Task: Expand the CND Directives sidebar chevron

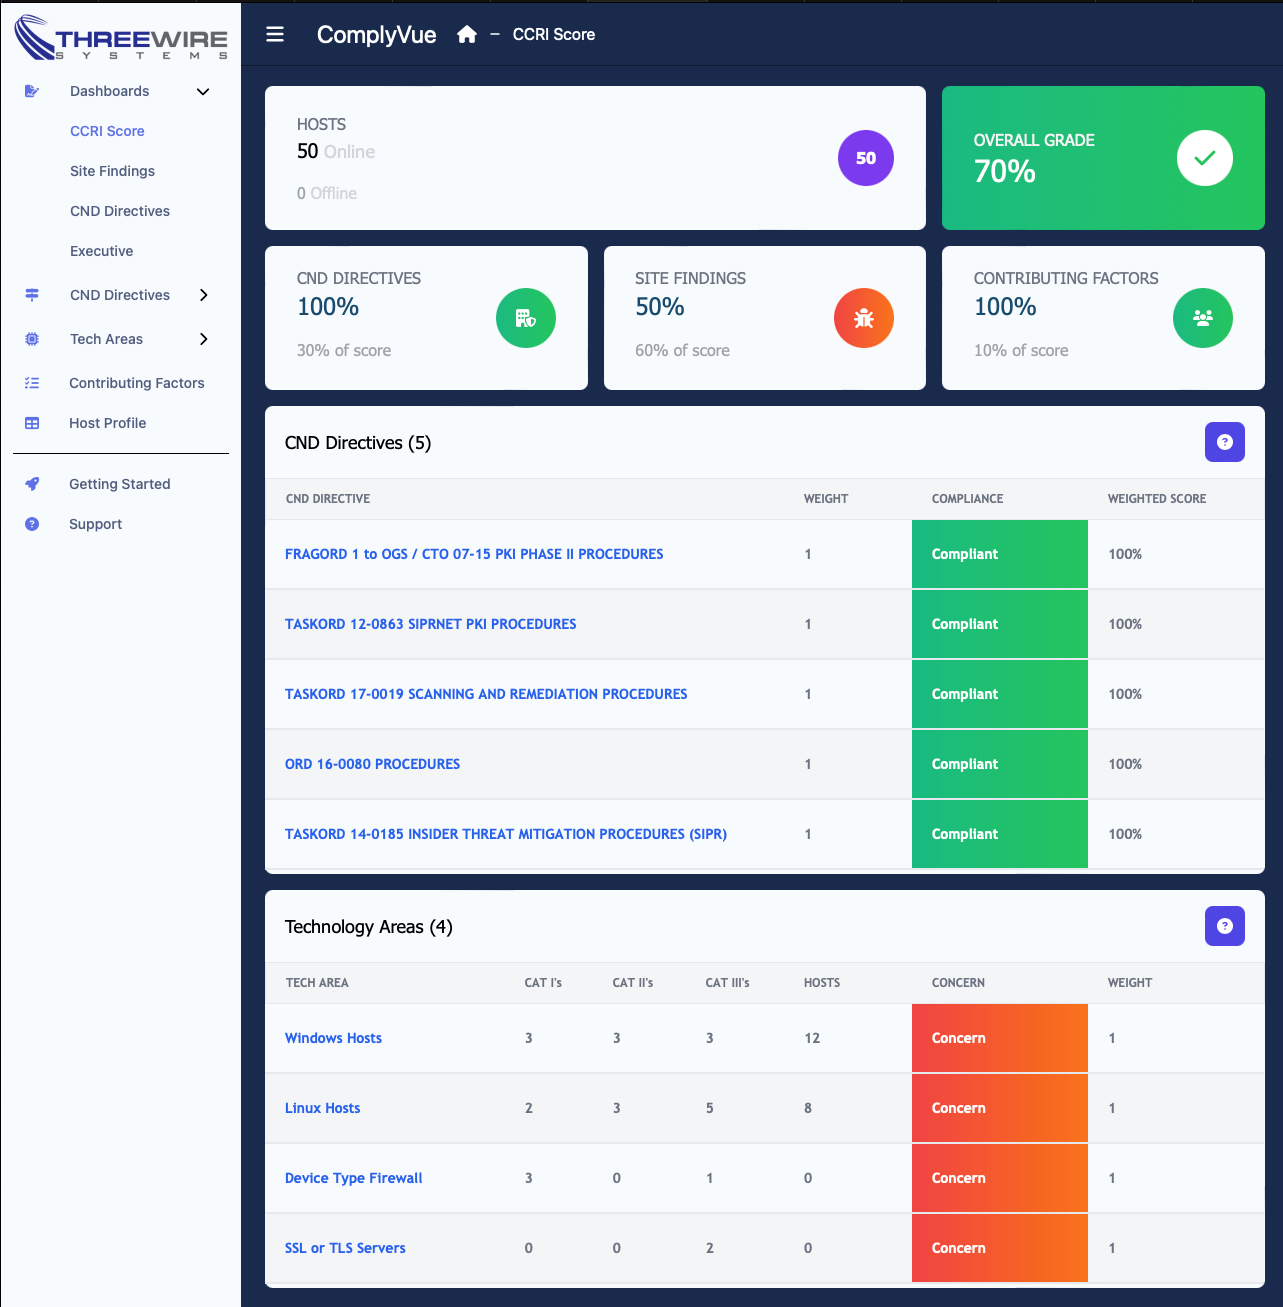Action: coord(203,295)
